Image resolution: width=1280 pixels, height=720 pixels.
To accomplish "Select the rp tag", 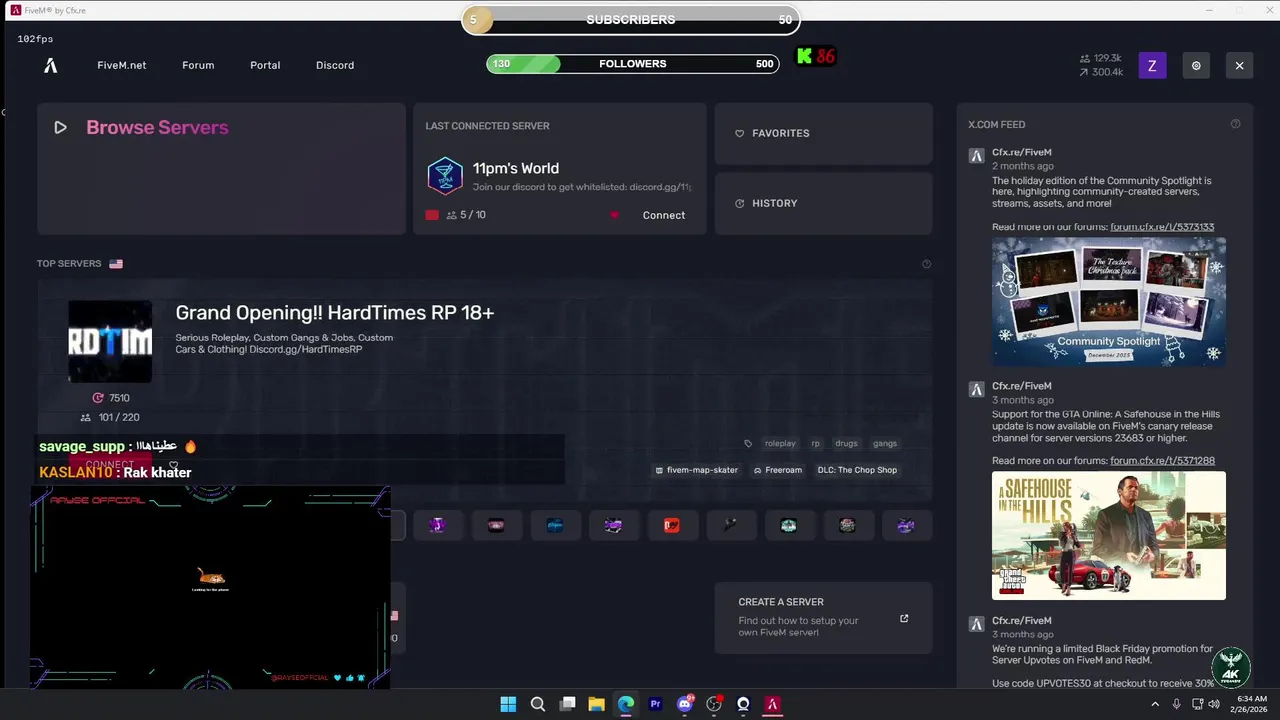I will (x=815, y=443).
